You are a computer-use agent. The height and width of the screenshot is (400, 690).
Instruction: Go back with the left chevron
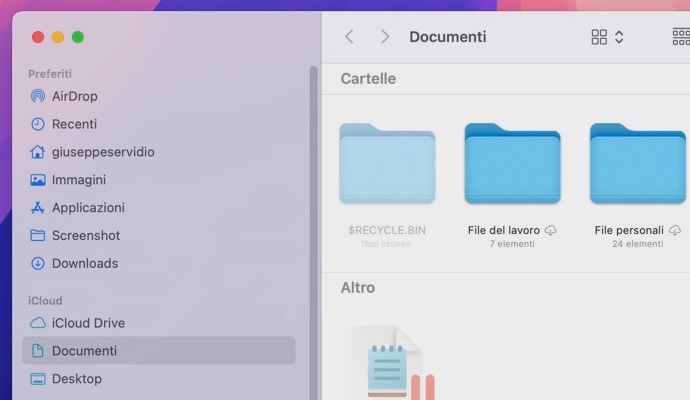coord(349,37)
